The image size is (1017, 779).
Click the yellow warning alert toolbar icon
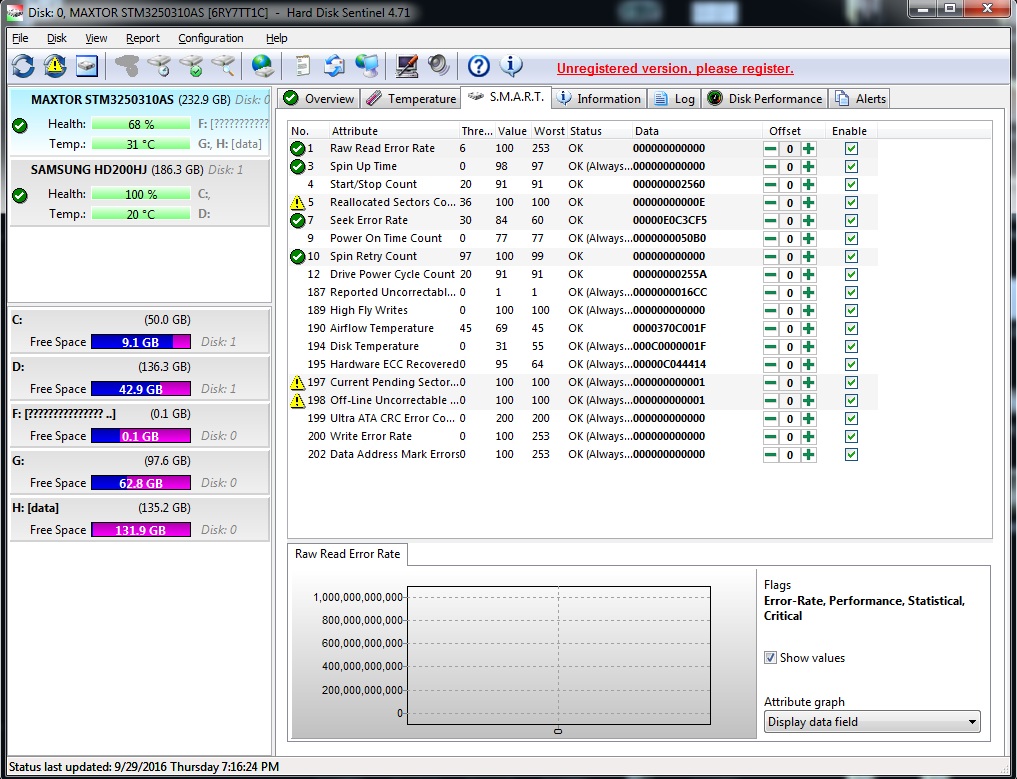[x=55, y=66]
